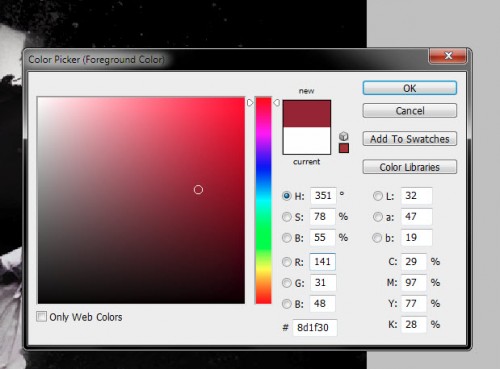Select the HSB brightness B radio button
Screen dimensions: 500x369
286,238
